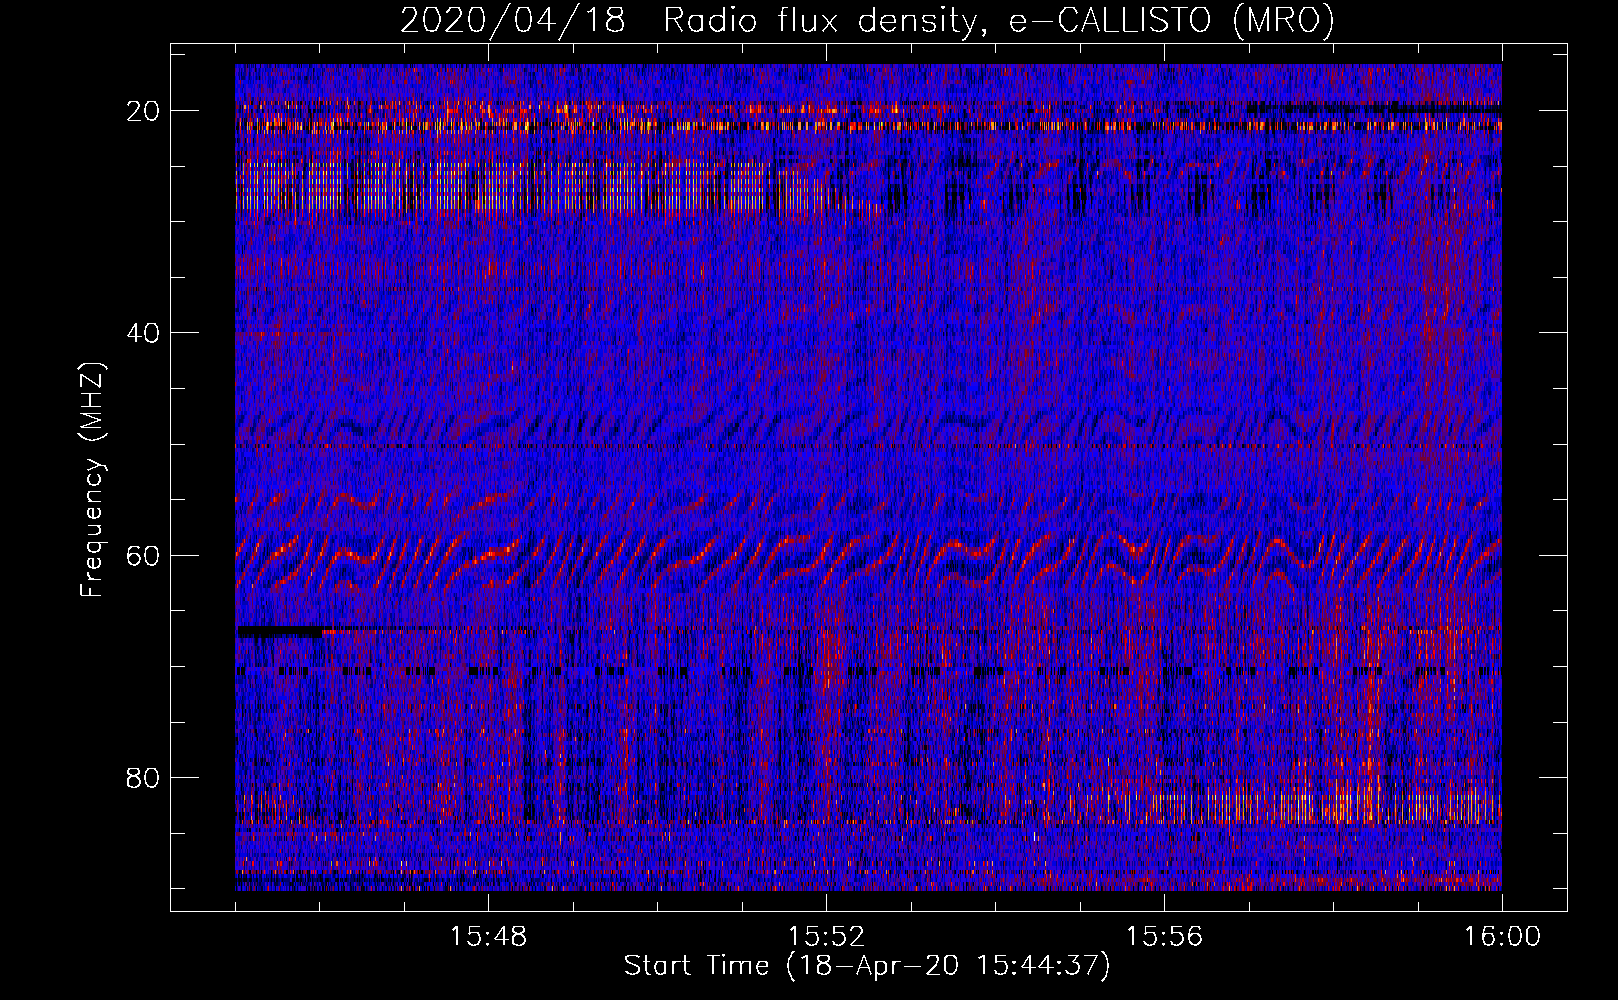The image size is (1618, 1000).
Task: Click the 20 MHz frequency tick label
Action: click(x=144, y=110)
